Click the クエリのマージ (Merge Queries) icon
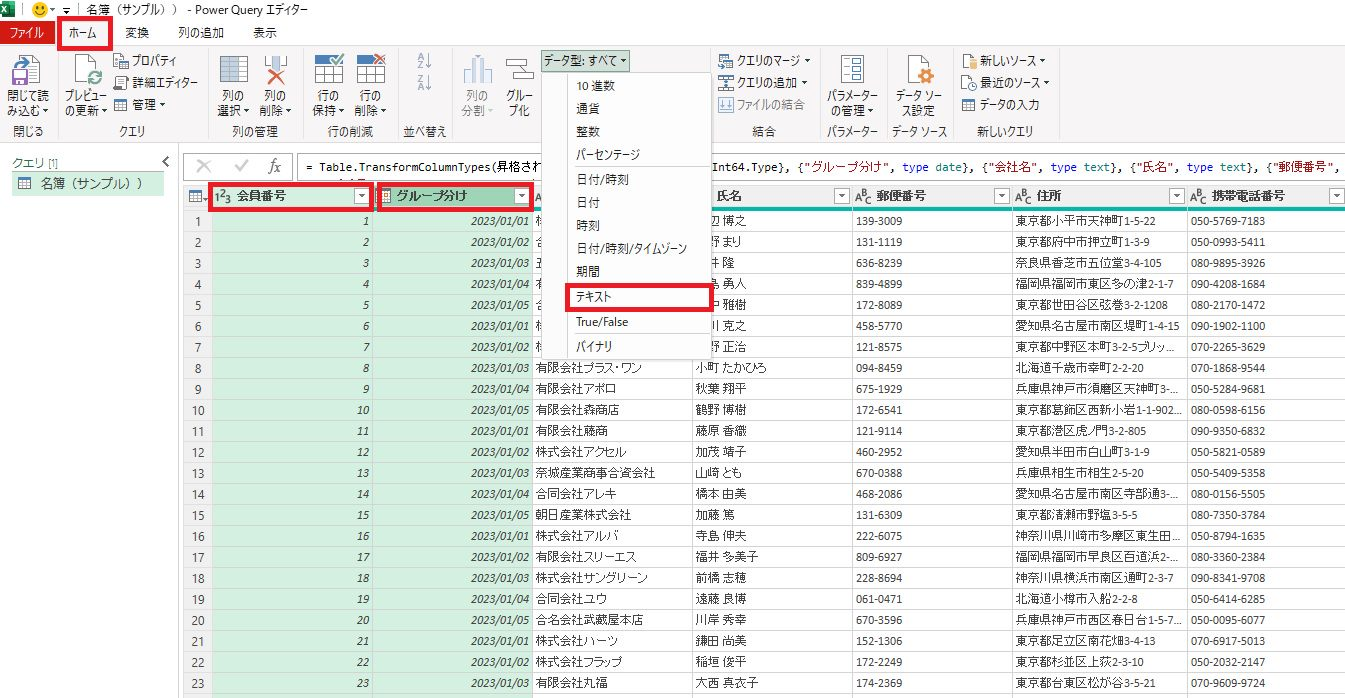Viewport: 1345px width, 698px height. click(725, 61)
